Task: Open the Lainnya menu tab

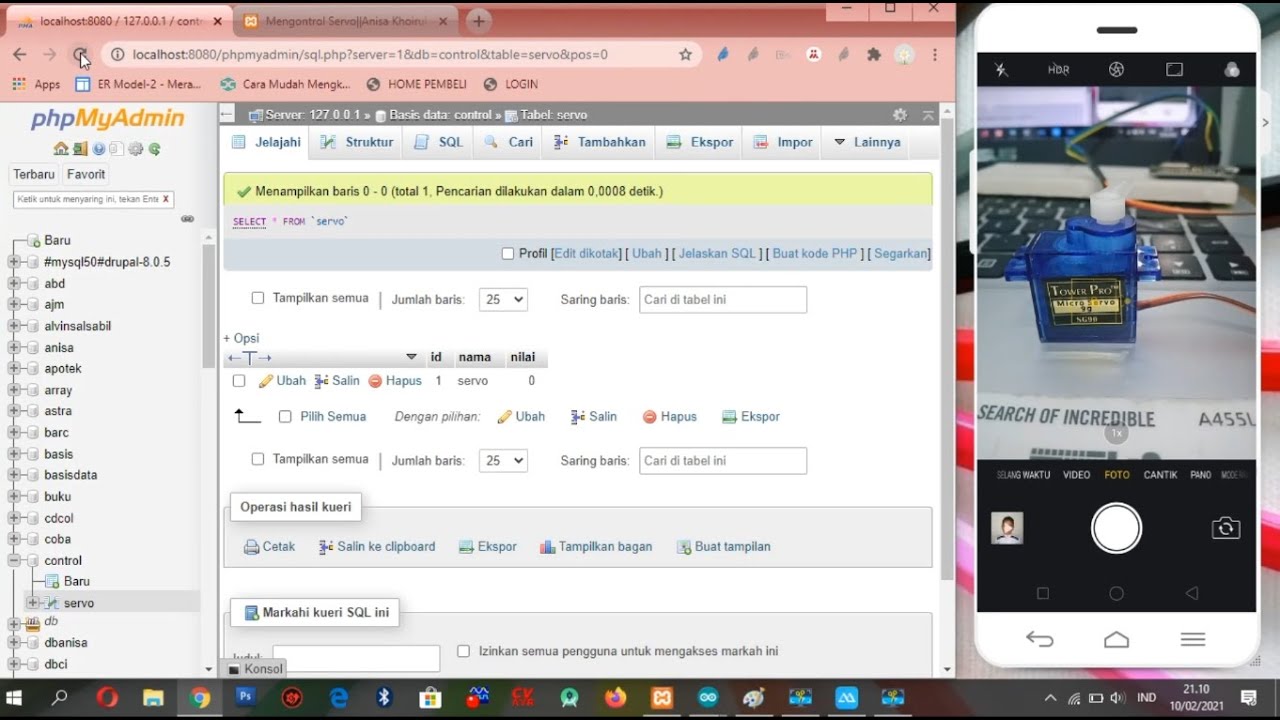Action: click(866, 142)
